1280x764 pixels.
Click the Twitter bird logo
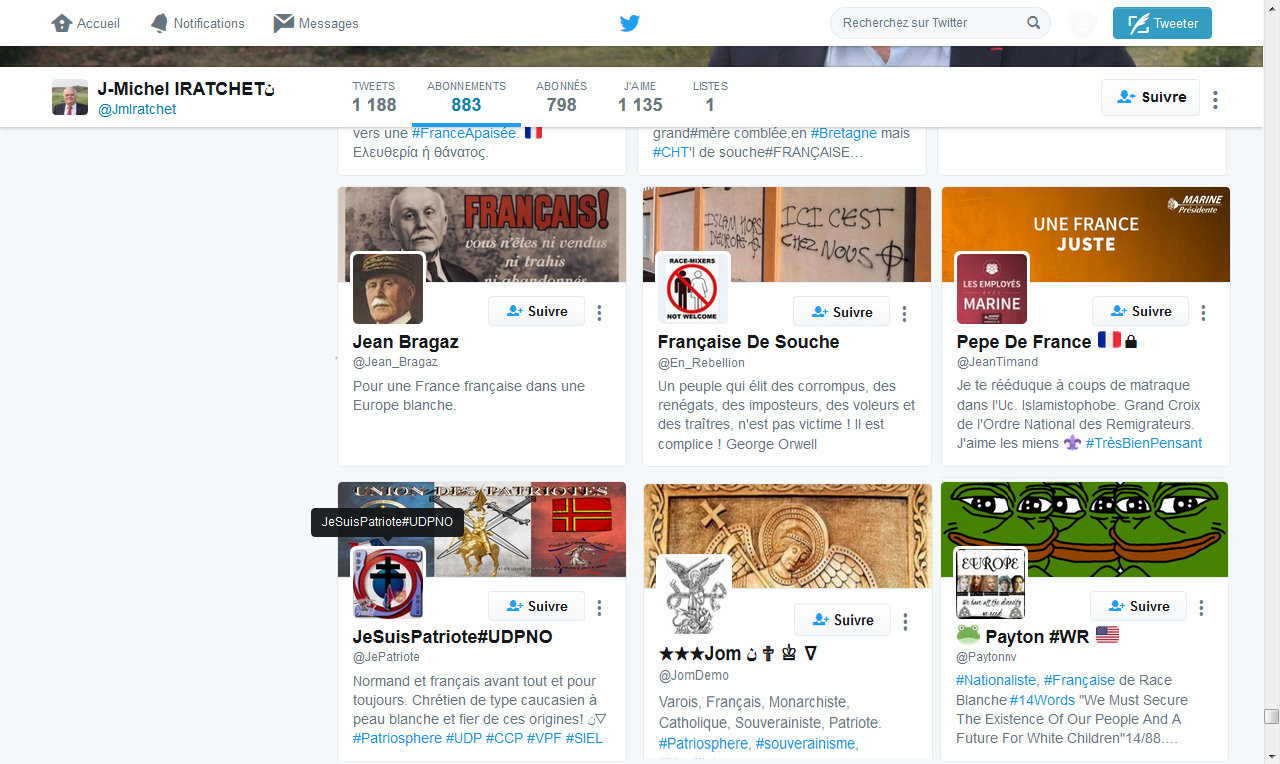pos(629,23)
